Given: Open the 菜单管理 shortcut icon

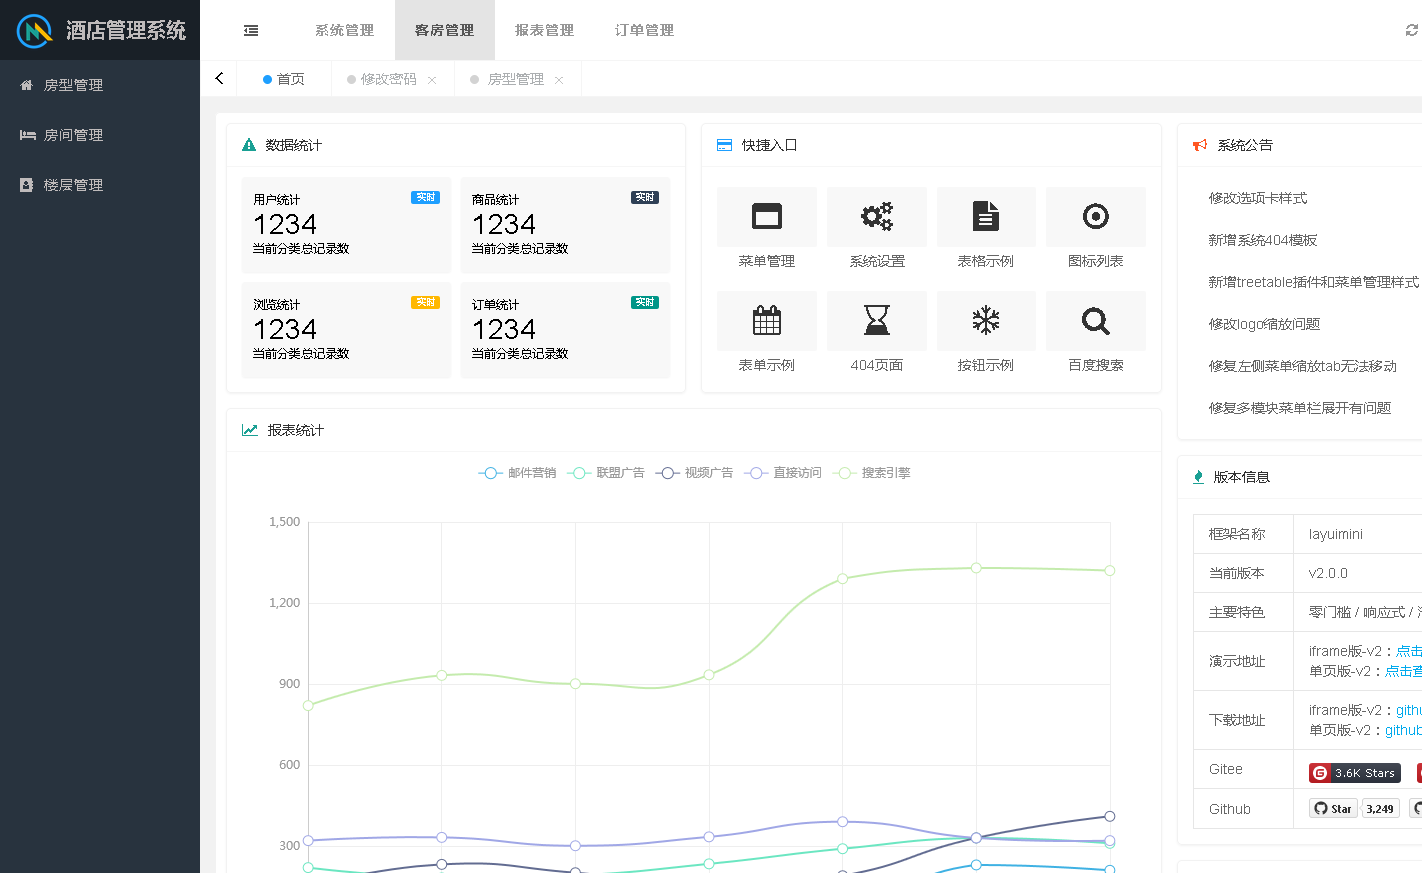Looking at the screenshot, I should tap(767, 216).
